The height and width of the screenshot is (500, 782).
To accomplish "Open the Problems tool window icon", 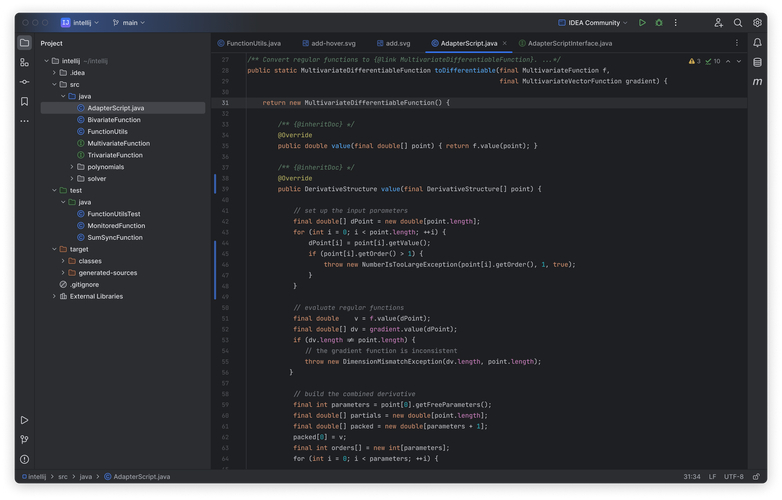I will coord(24,459).
